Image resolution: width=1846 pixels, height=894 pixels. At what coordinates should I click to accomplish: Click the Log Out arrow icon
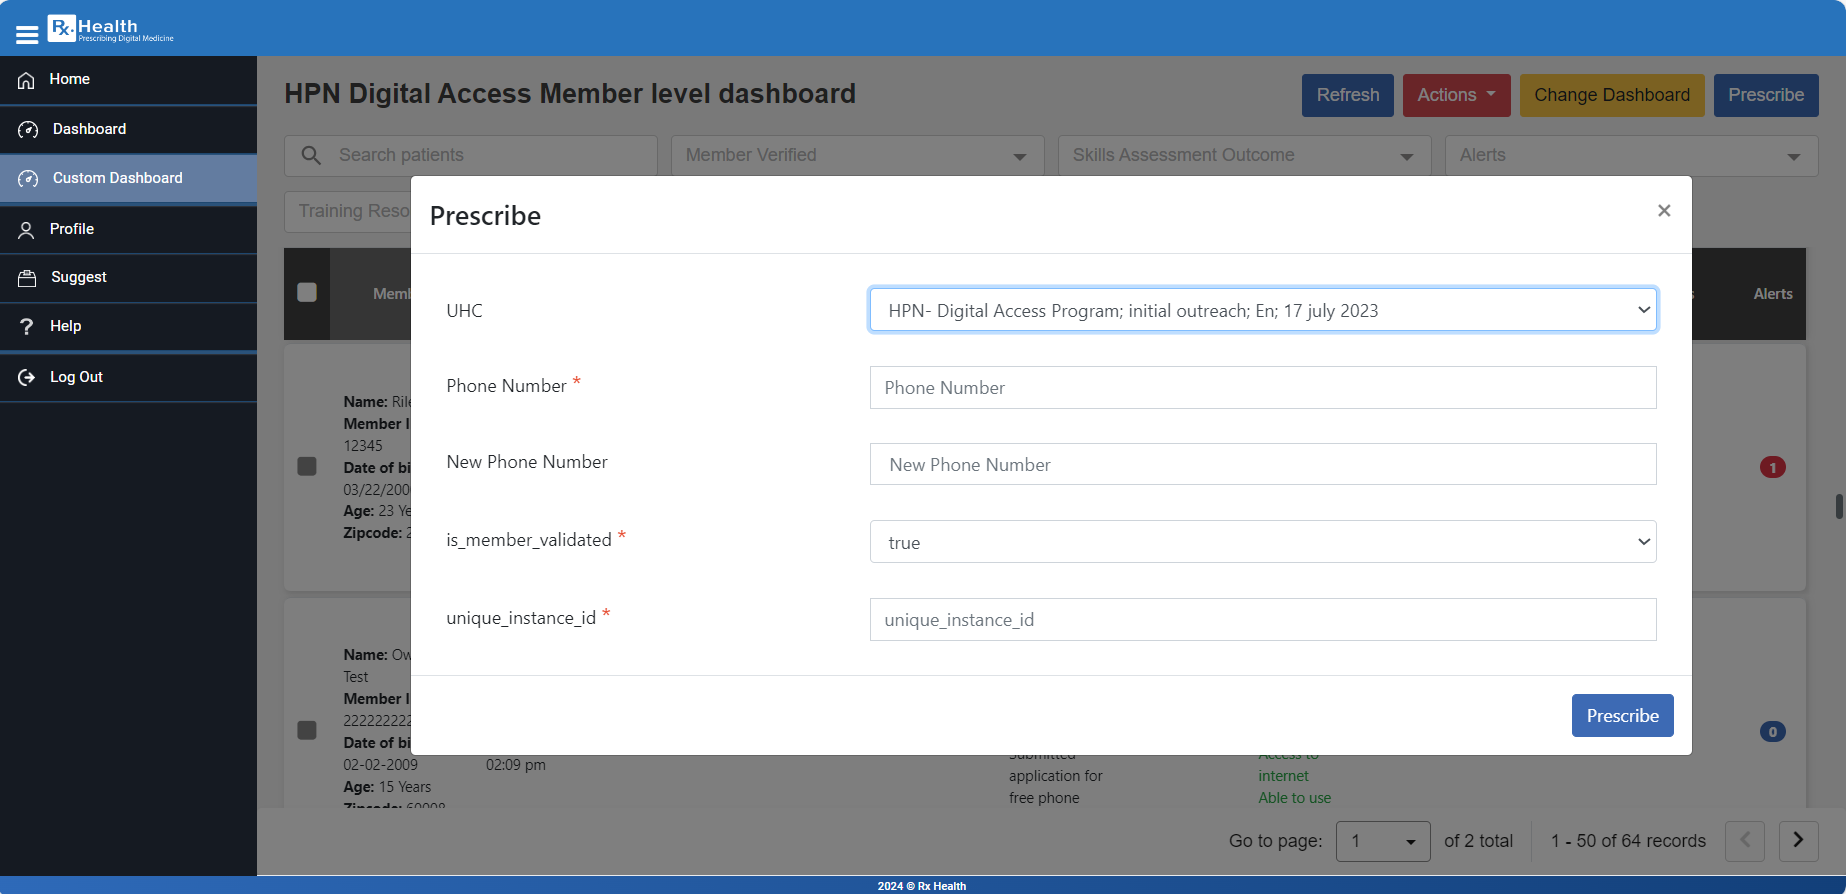pos(27,377)
